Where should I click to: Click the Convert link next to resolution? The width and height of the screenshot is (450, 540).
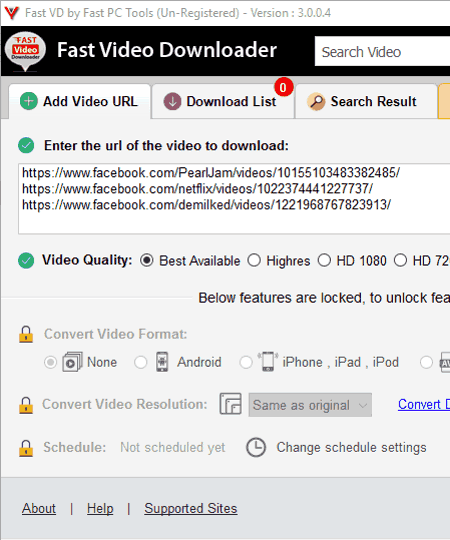(424, 404)
